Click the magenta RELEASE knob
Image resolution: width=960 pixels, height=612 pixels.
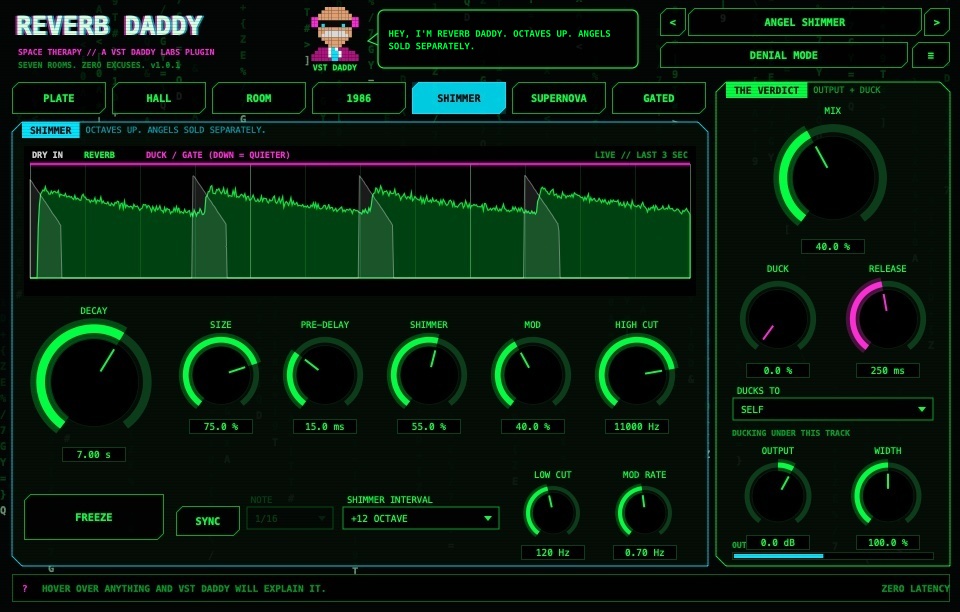pyautogui.click(x=887, y=318)
